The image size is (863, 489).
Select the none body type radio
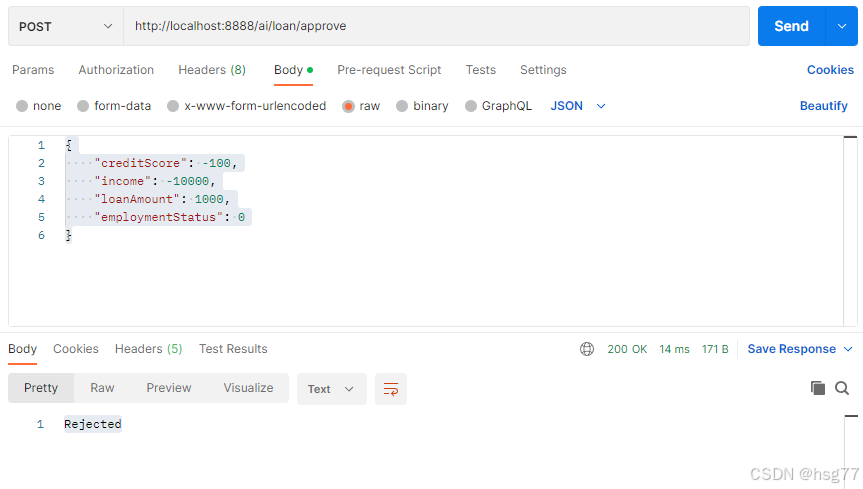pyautogui.click(x=22, y=106)
